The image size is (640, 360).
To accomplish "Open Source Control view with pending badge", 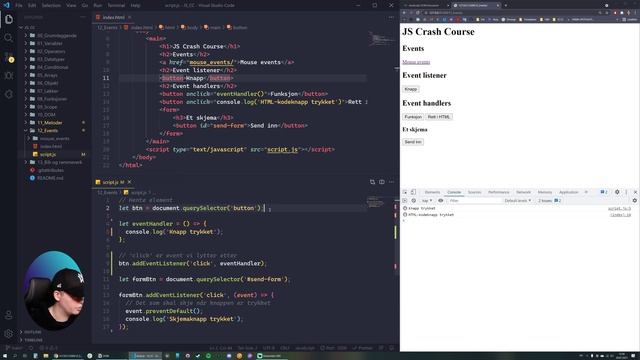I will click(9, 57).
